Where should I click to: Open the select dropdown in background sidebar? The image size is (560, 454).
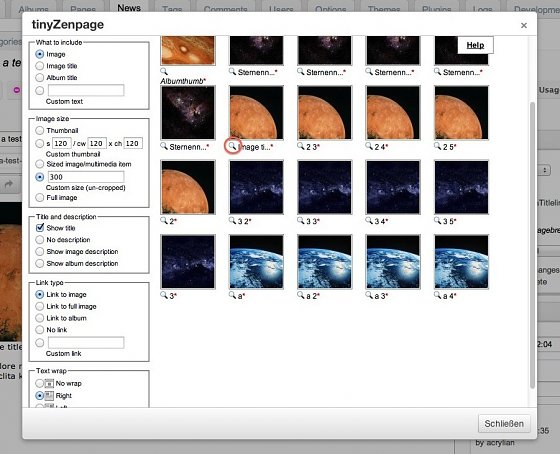coord(544,170)
